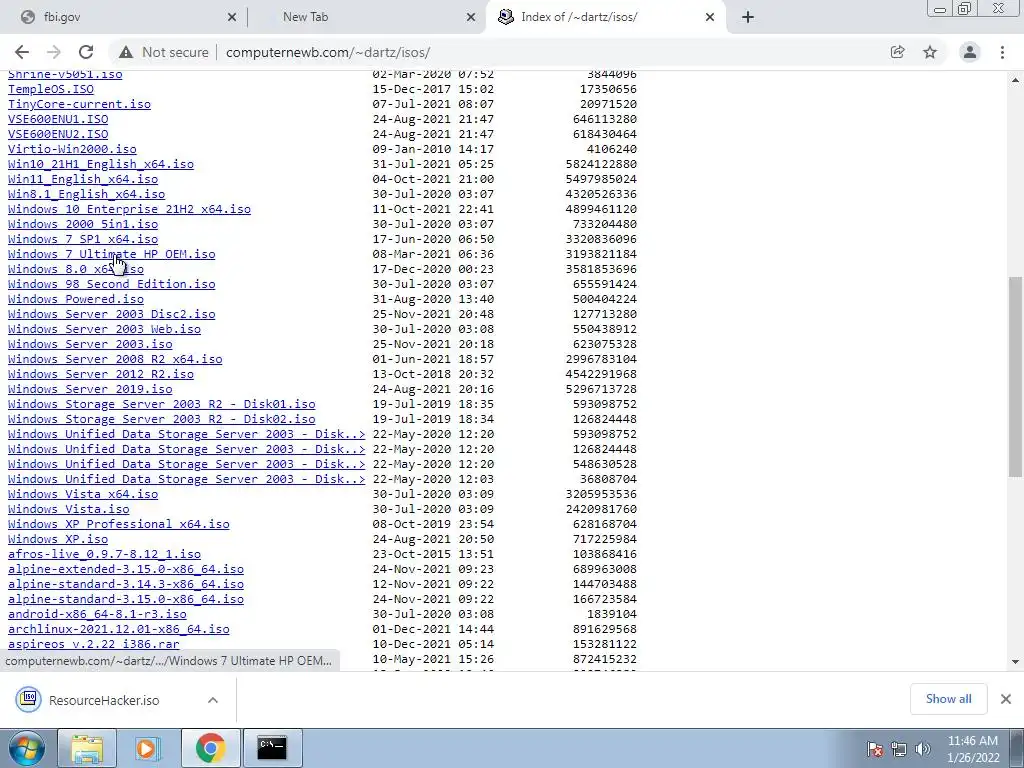Open afros-live_0.9.7-8.12_1.iso link
The image size is (1024, 768).
click(104, 554)
